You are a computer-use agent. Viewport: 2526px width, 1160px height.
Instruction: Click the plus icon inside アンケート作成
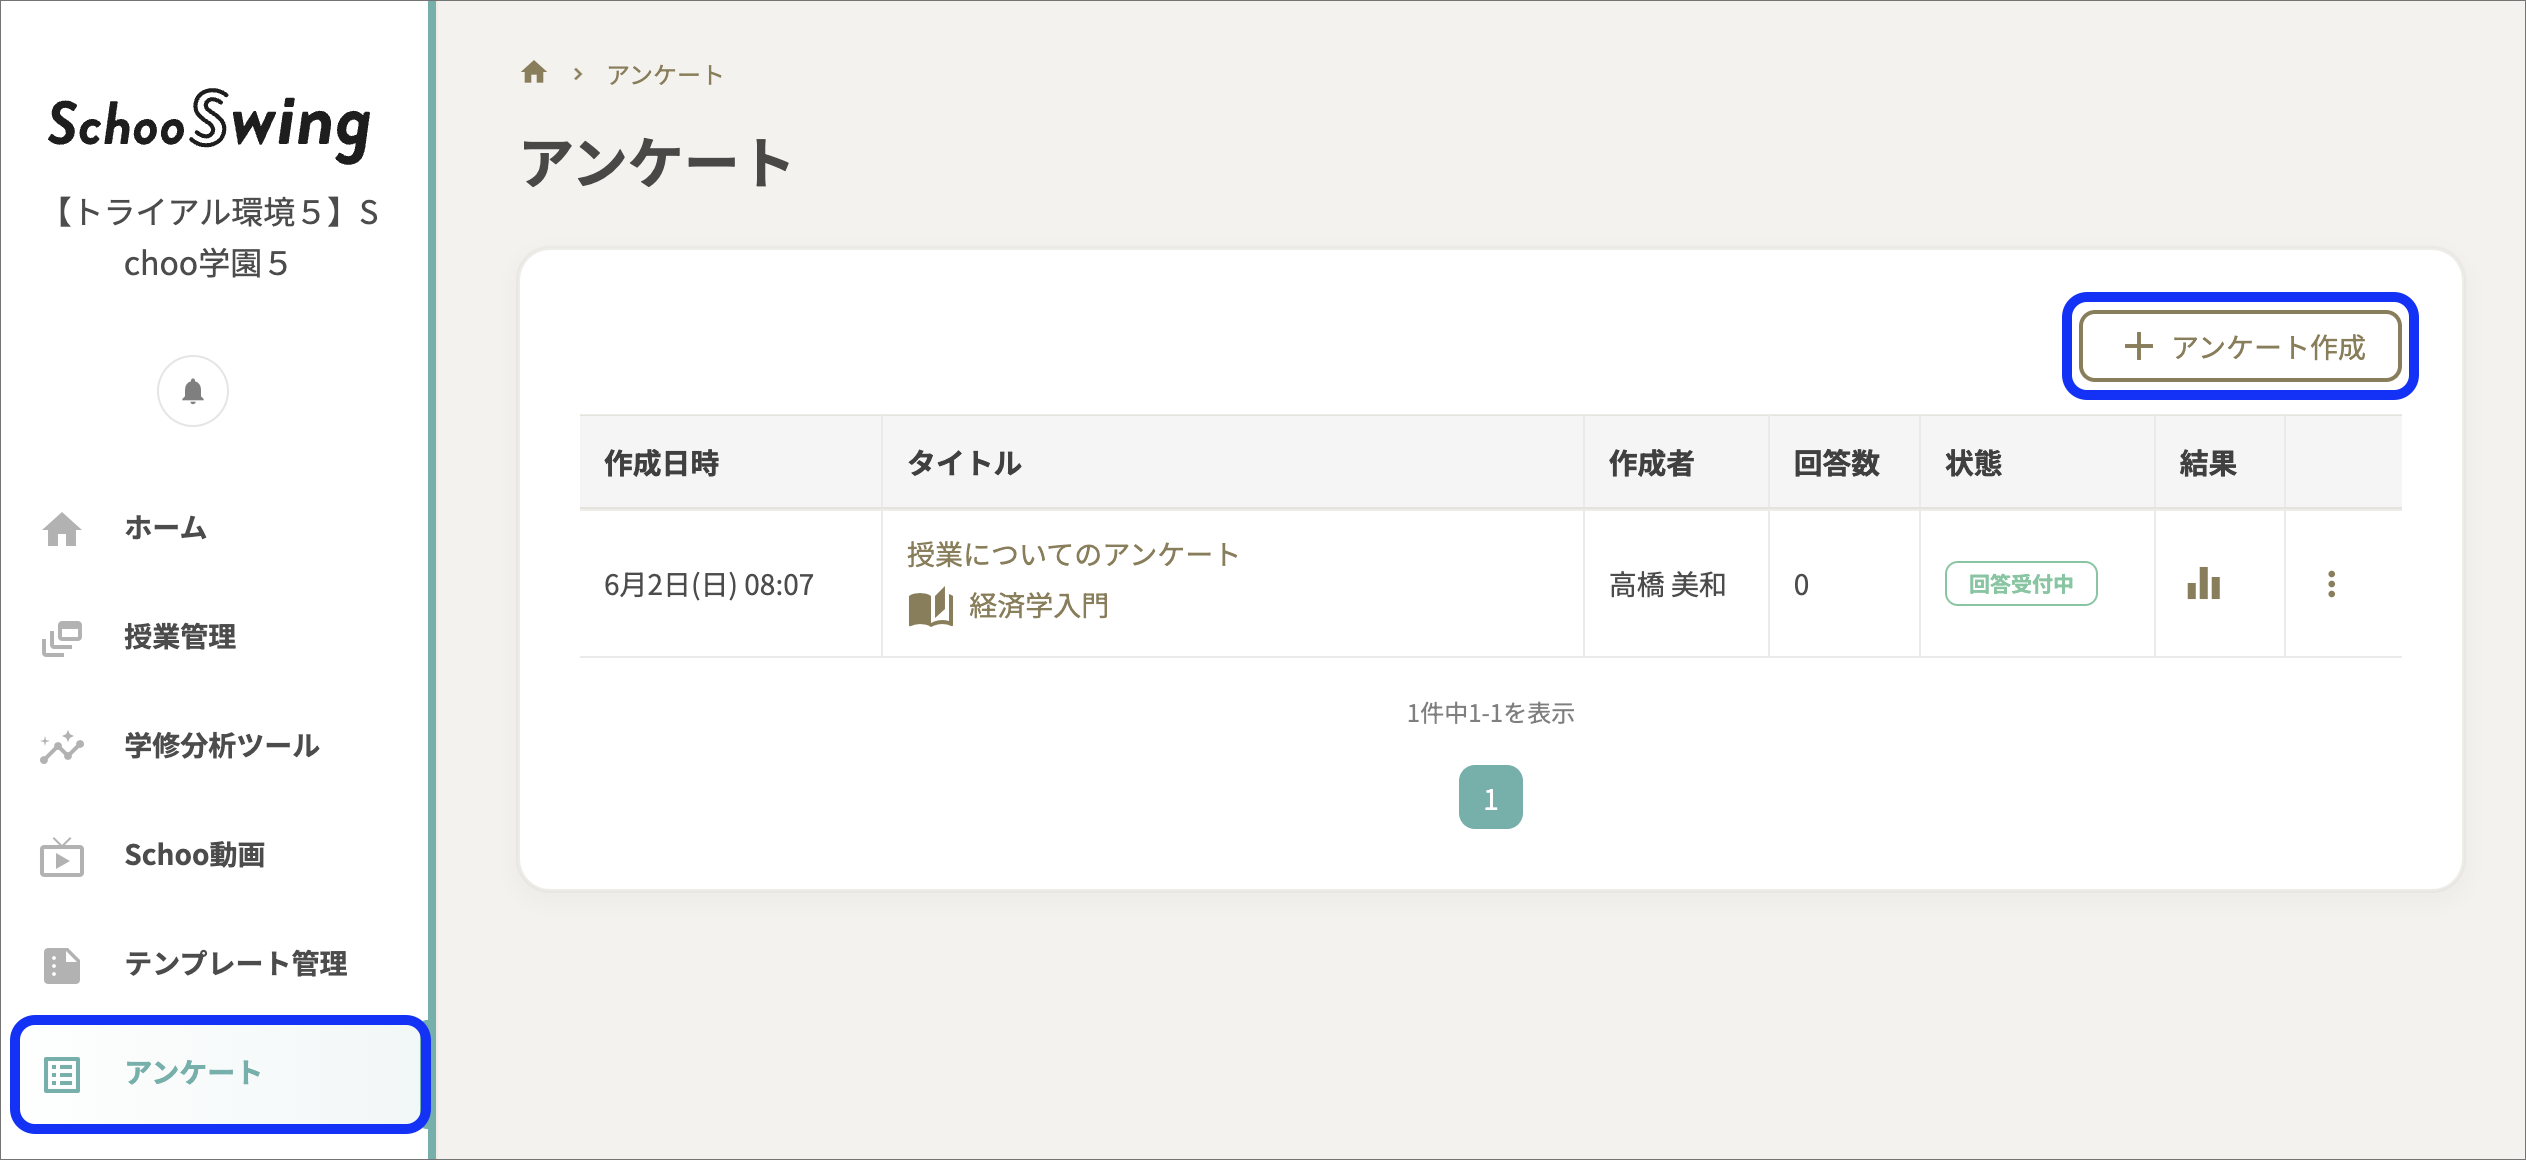[2139, 347]
